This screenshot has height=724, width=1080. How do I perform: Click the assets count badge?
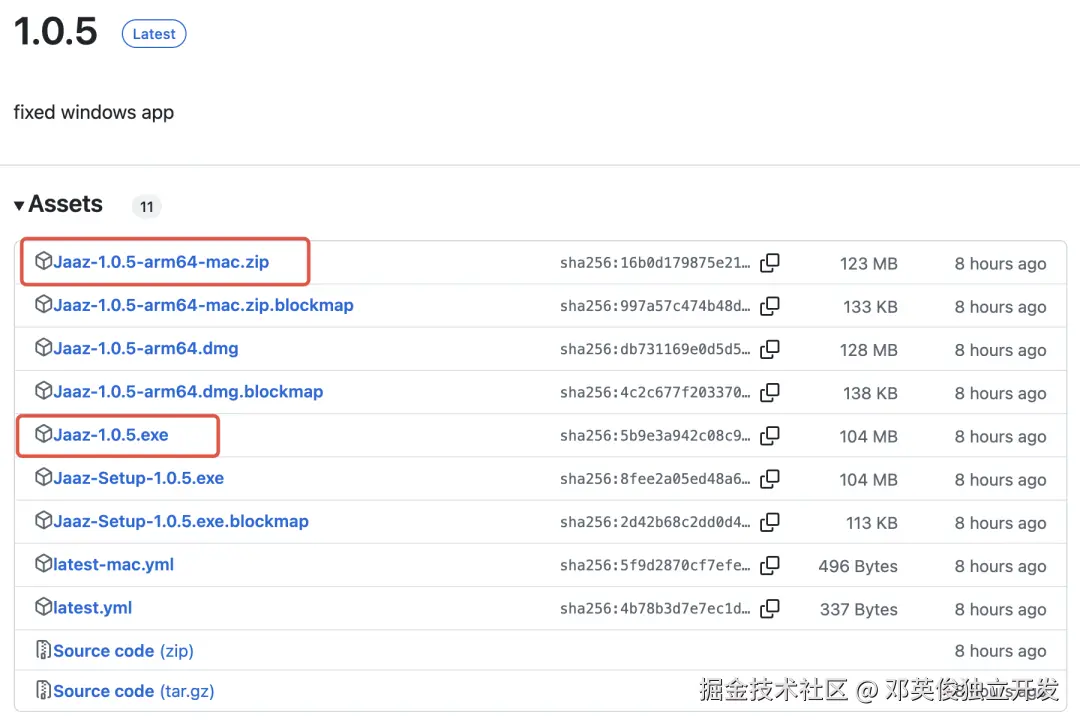(146, 206)
